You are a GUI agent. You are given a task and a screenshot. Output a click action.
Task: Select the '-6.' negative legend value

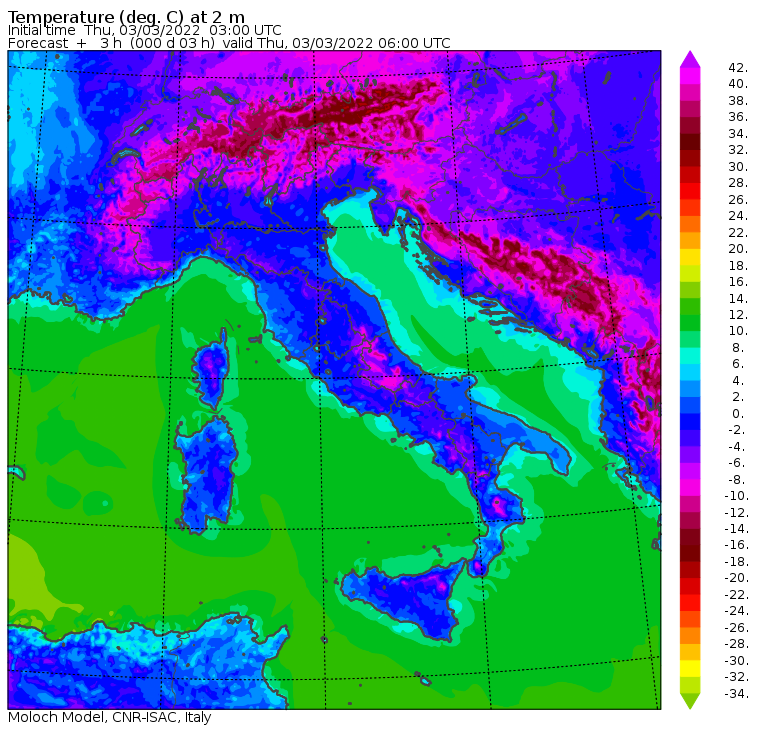pos(737,463)
